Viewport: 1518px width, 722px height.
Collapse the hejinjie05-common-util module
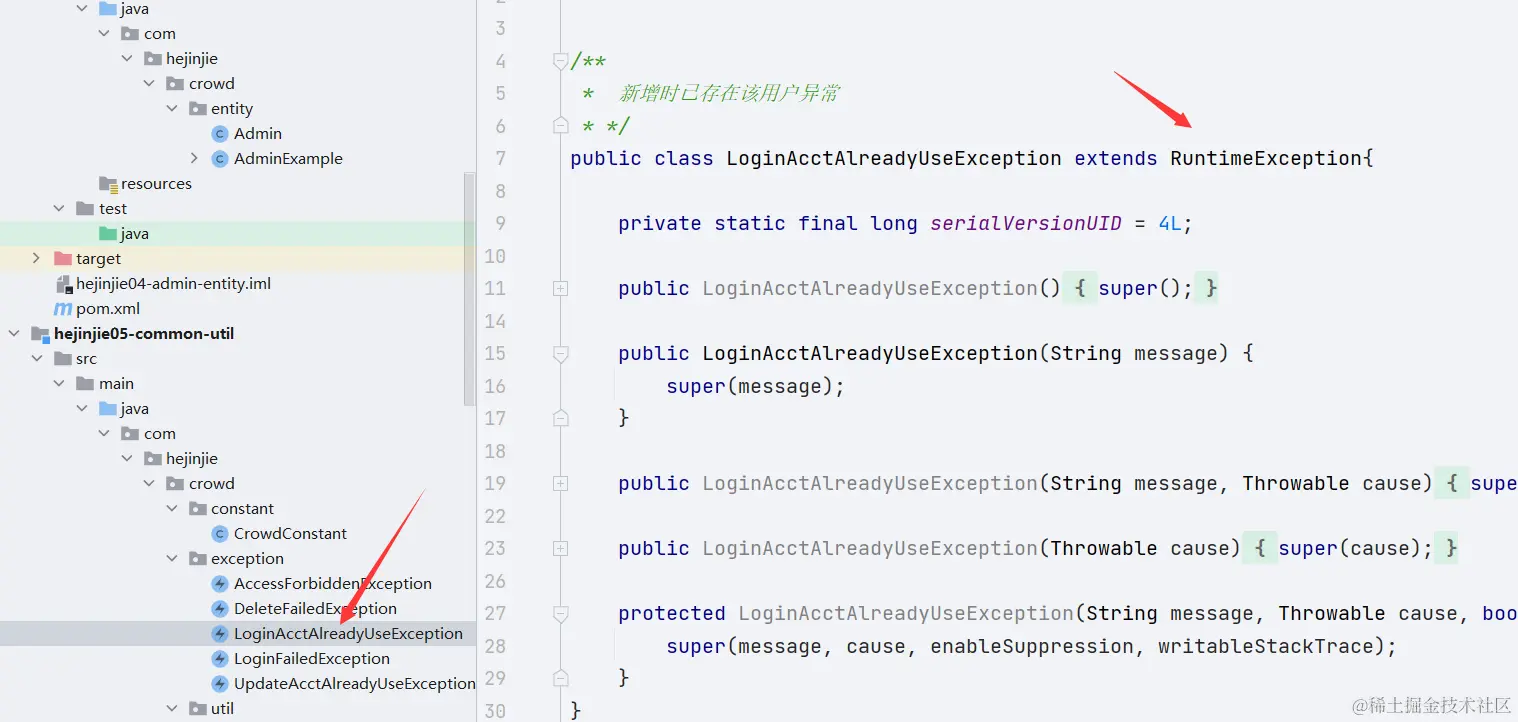coord(14,334)
